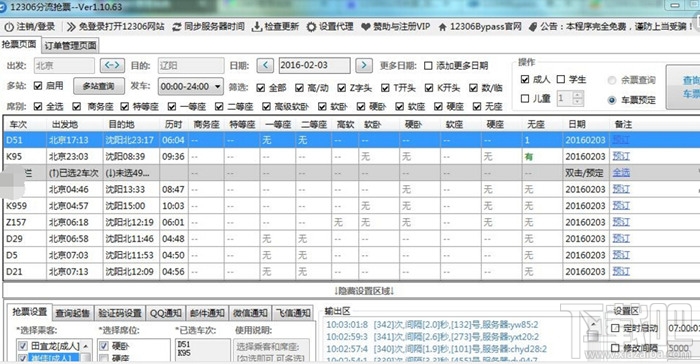Viewport: 700px width, 364px height.
Task: Toggle add more dates checkbox
Action: point(428,66)
